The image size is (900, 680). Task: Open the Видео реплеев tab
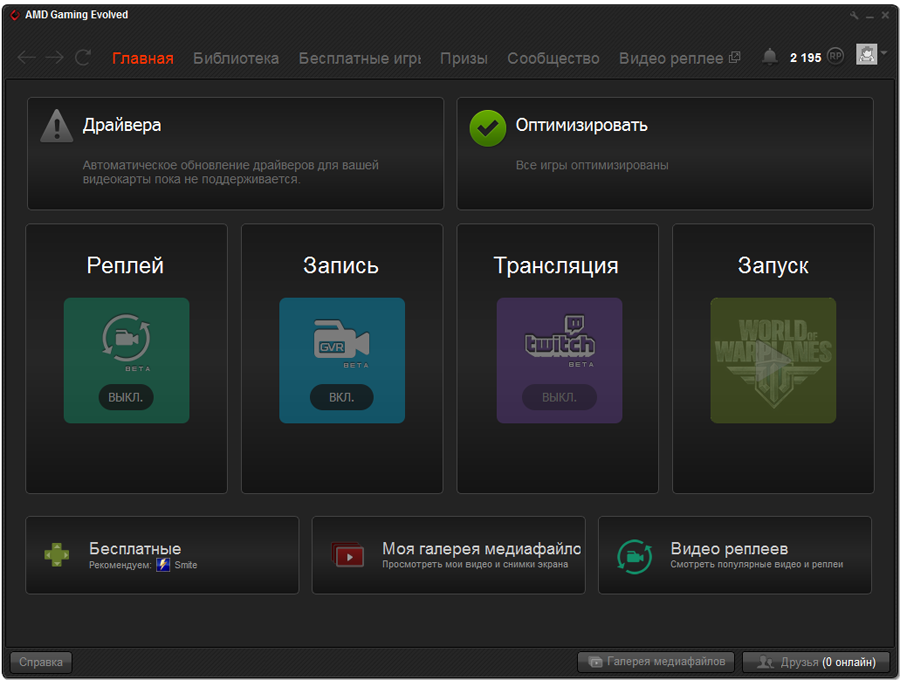[671, 58]
